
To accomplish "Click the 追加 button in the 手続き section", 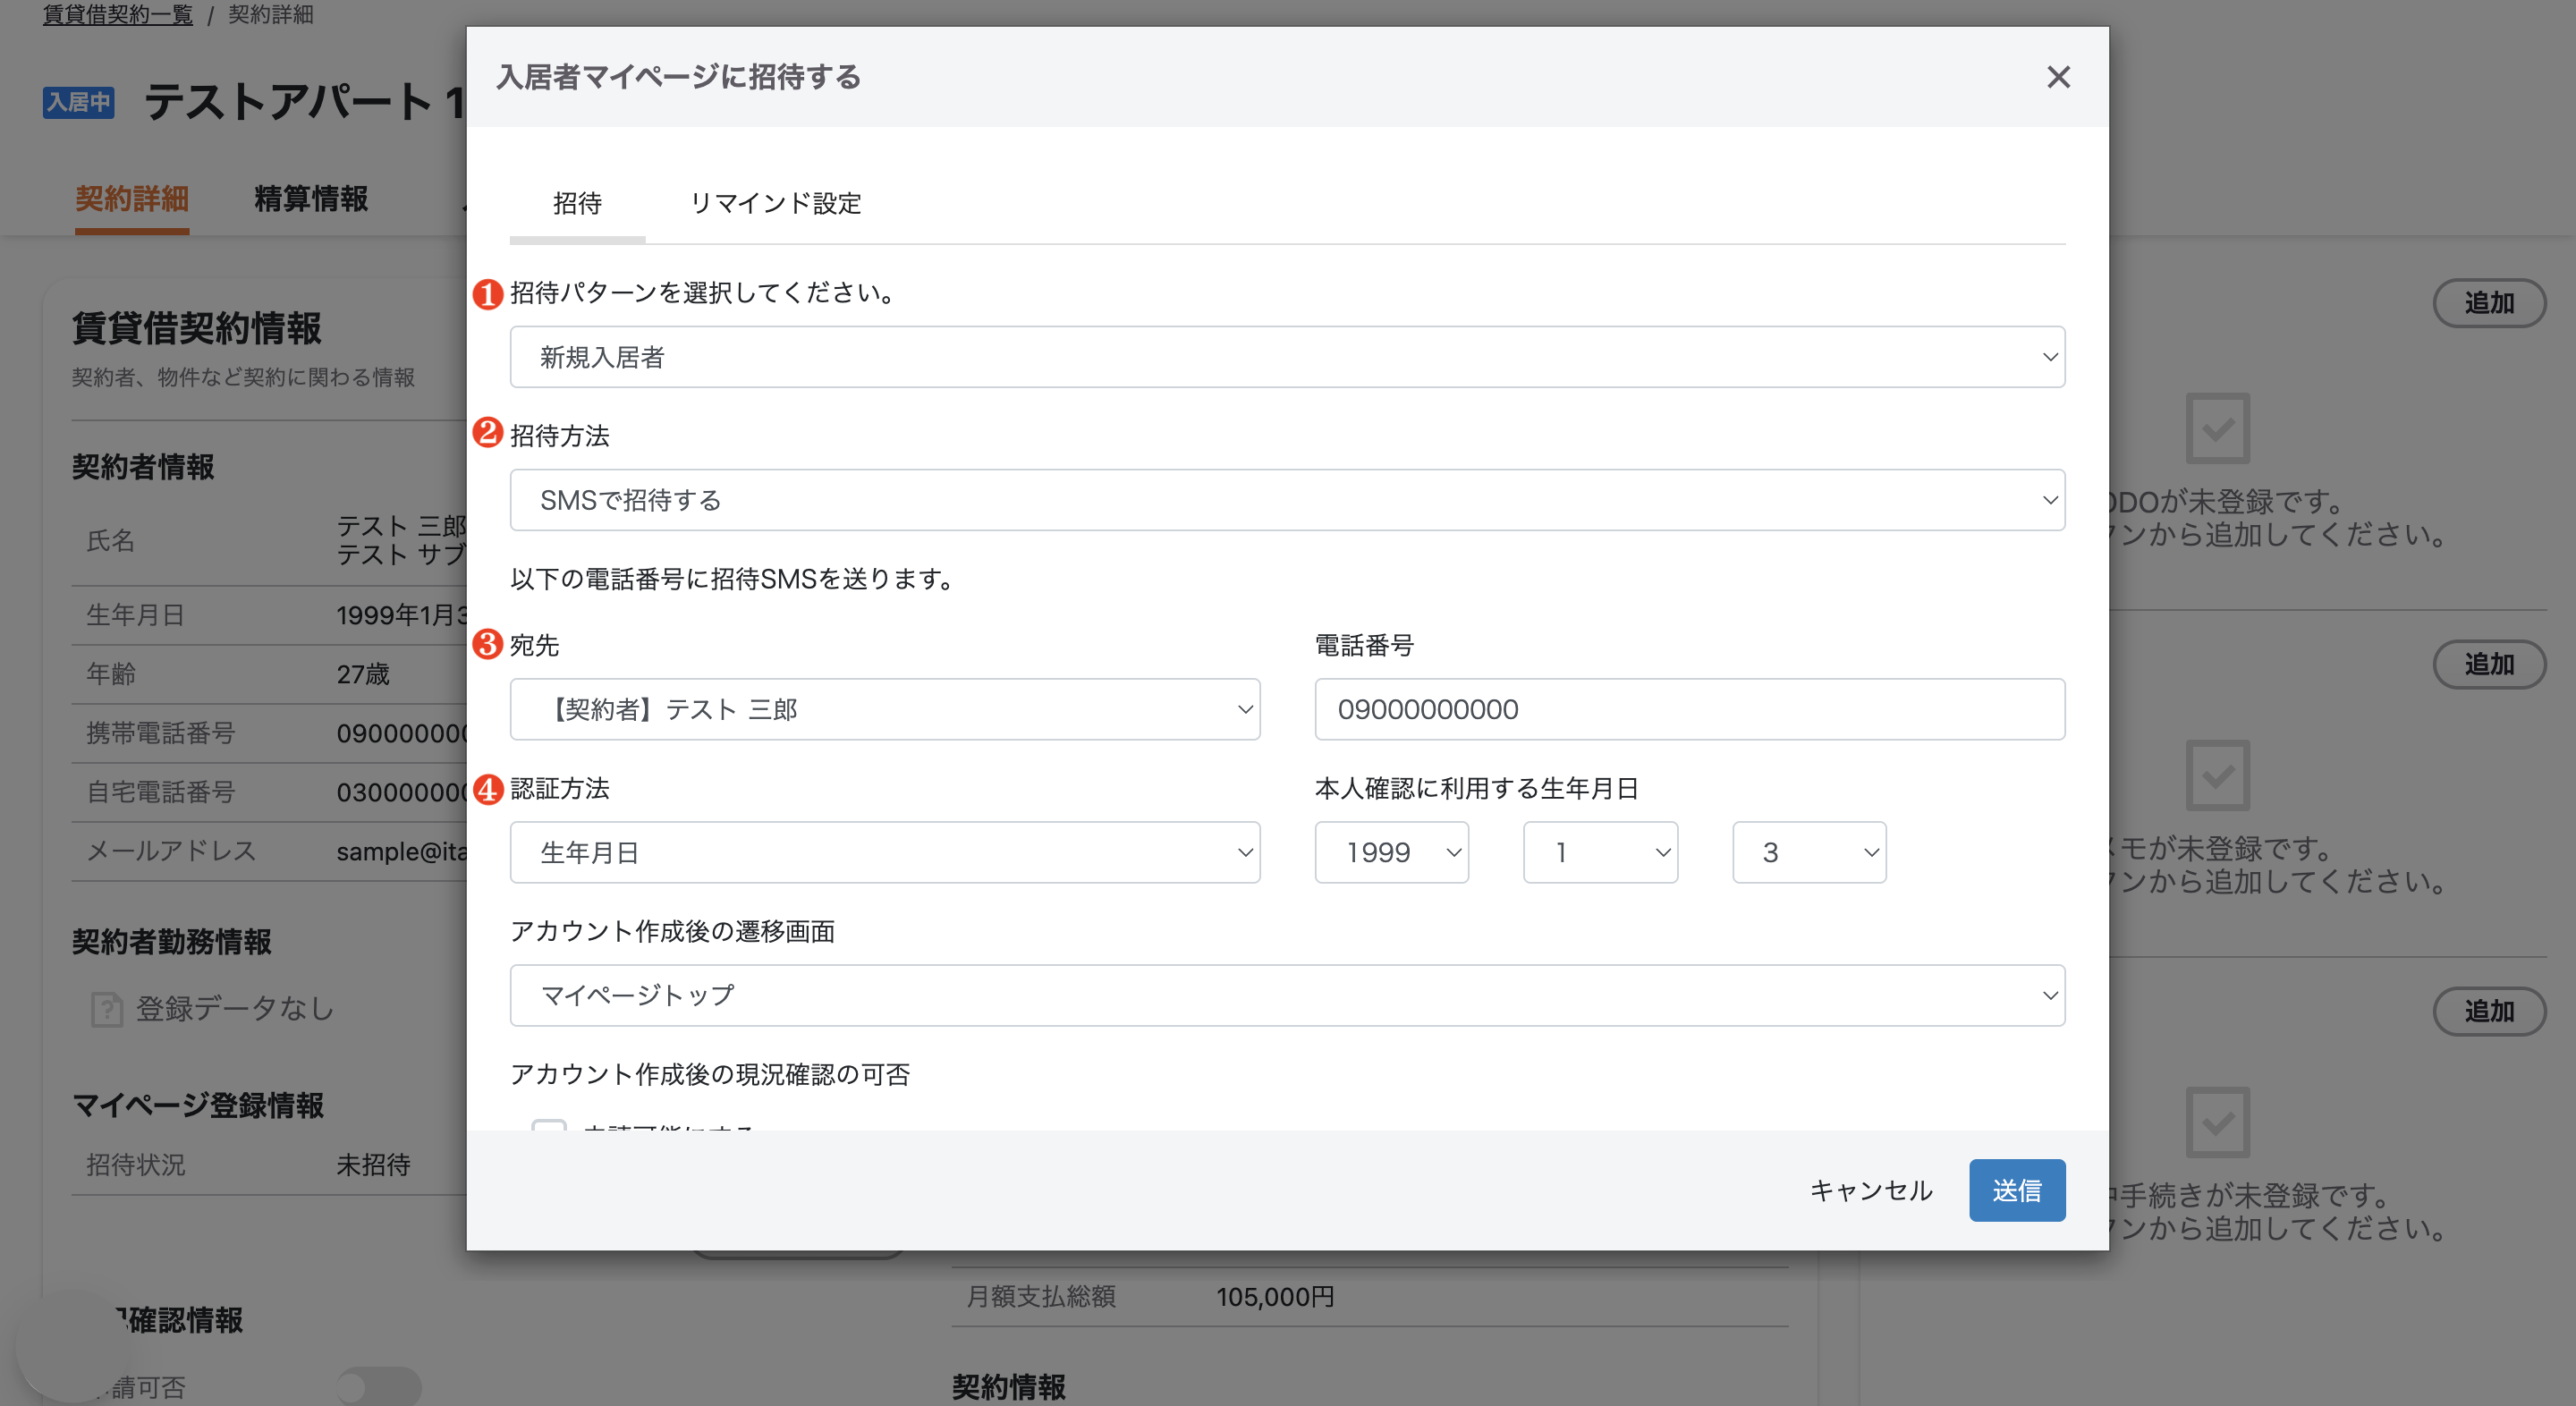I will tap(2489, 1011).
